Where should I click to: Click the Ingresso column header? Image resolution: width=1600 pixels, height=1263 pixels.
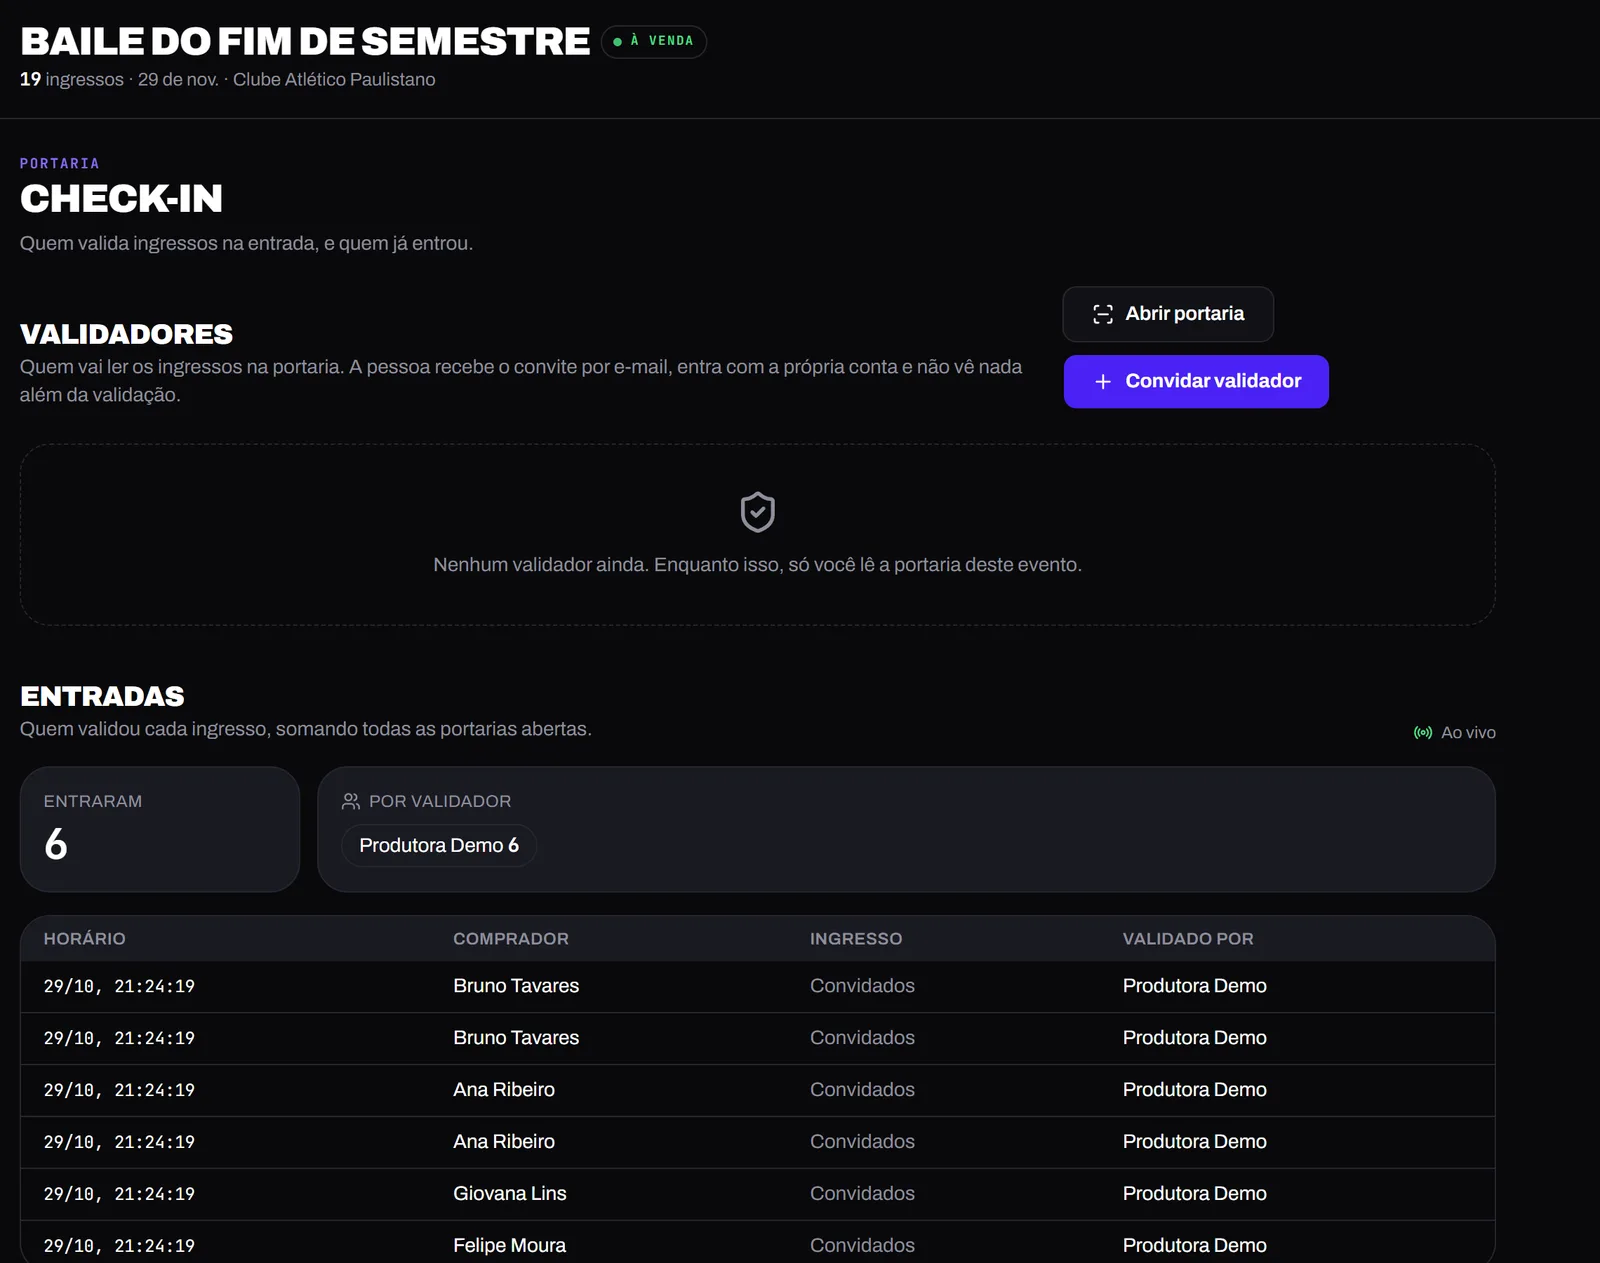point(856,939)
